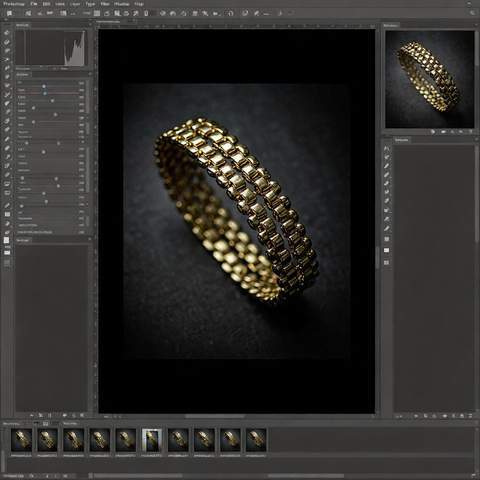Click the bracelet preview in the top-right navigator panel
This screenshot has height=480, width=480.
tap(430, 79)
